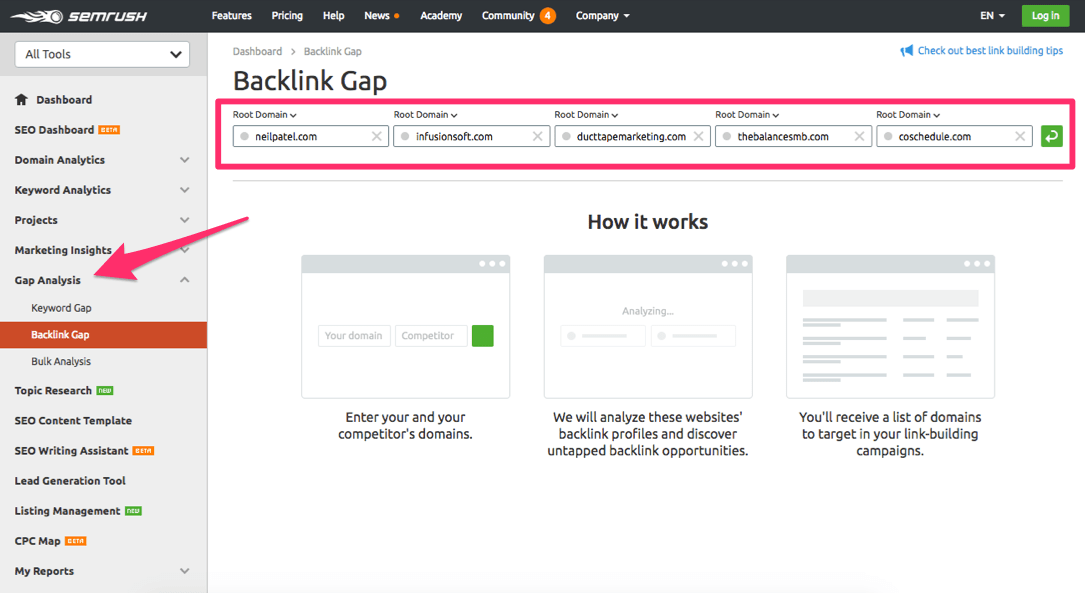Open Root Domain dropdown above infusionsoft.com
Viewport: 1085px width, 593px height.
(x=426, y=115)
